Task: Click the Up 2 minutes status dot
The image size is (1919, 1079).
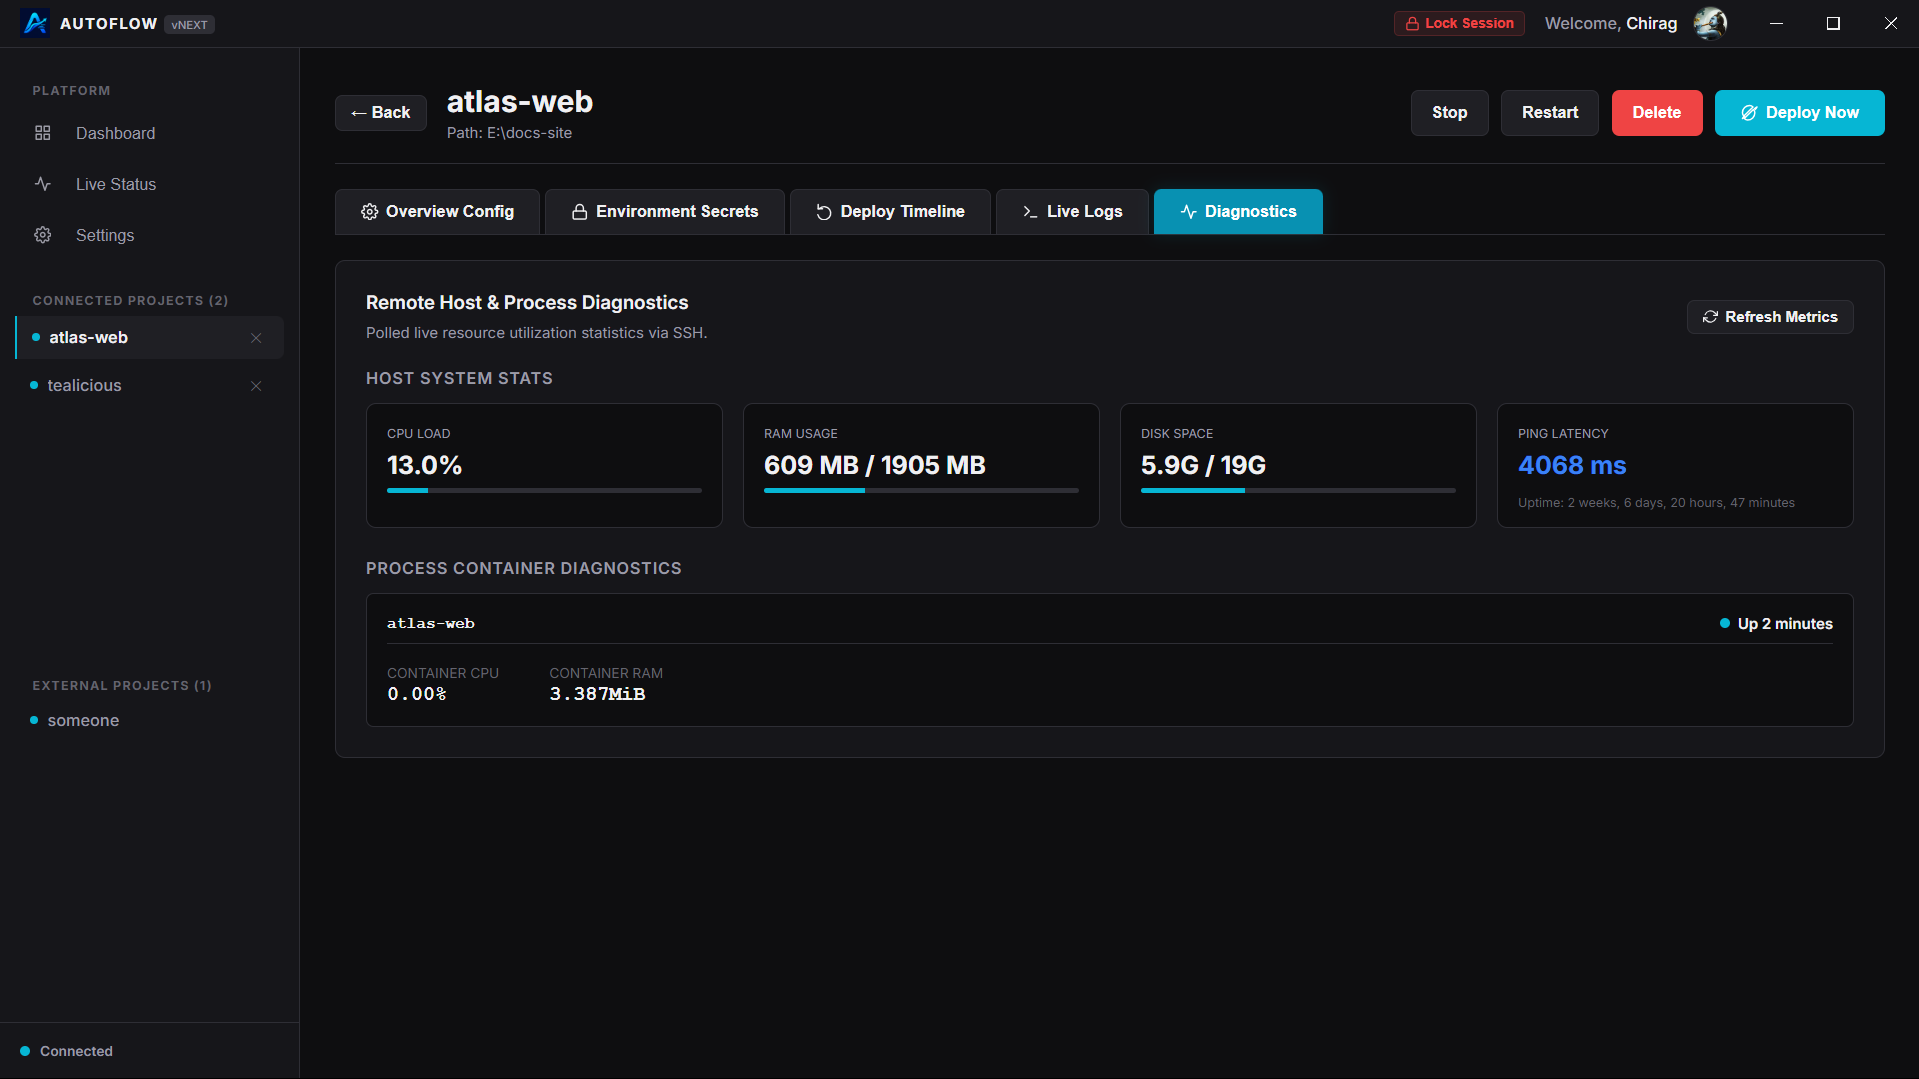Action: point(1725,623)
